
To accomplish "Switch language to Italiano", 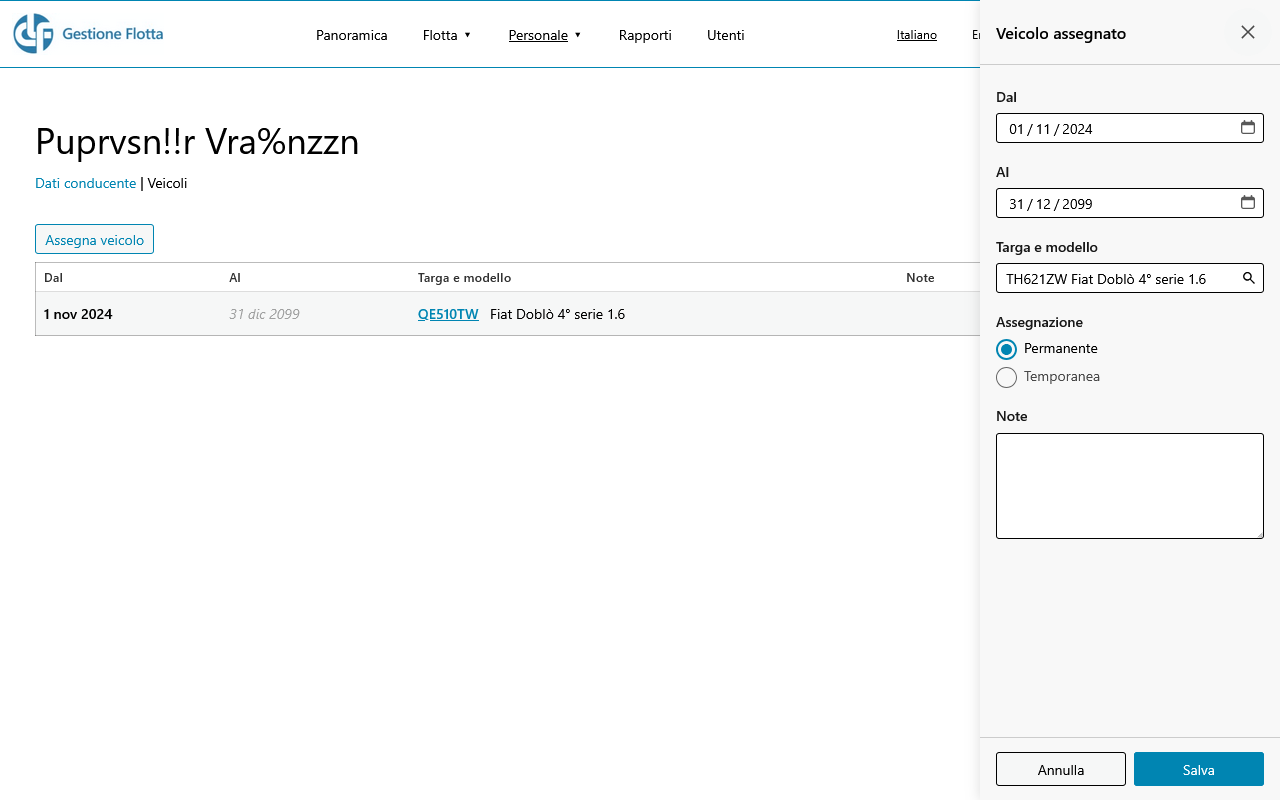I will (x=917, y=35).
